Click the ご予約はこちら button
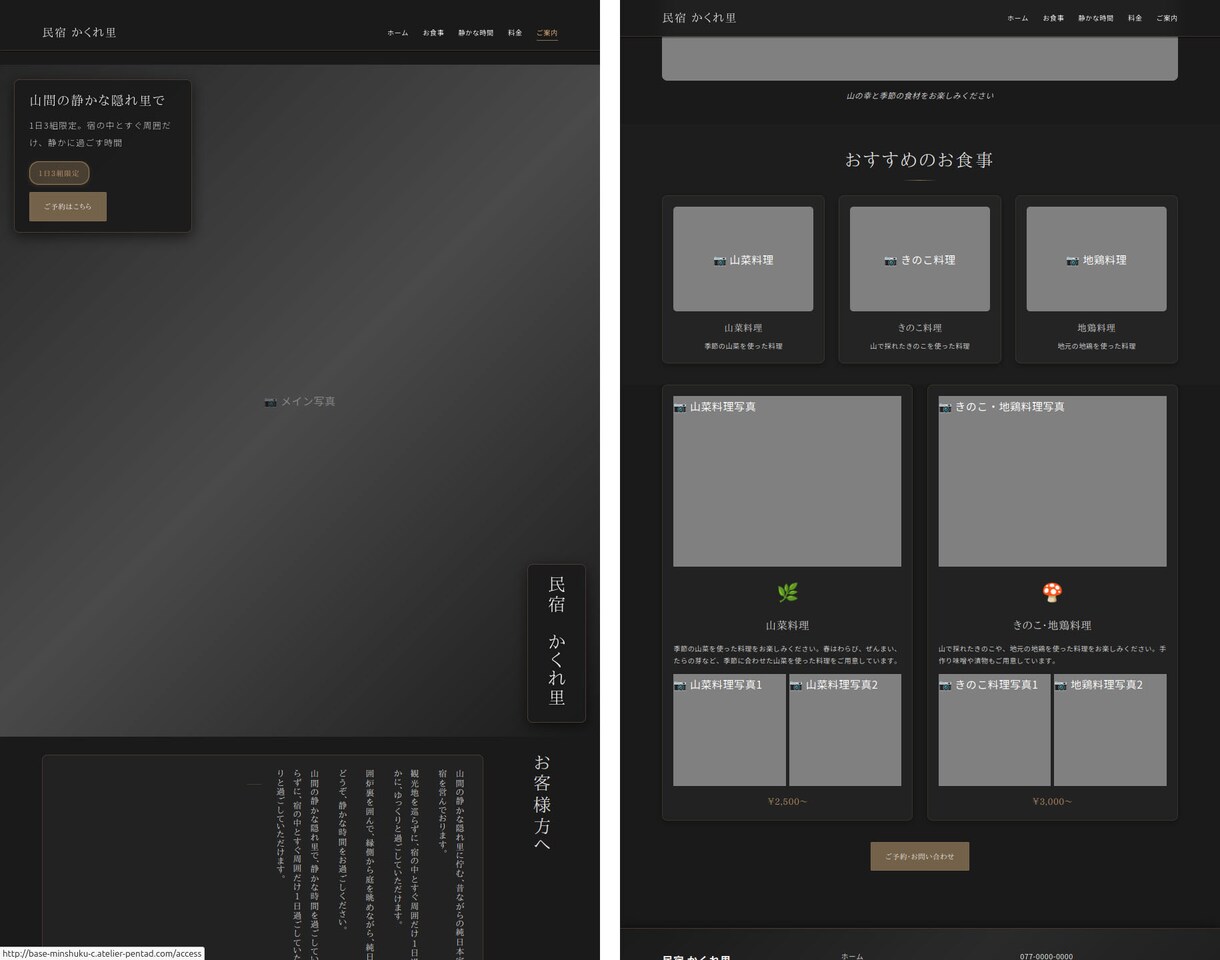Image resolution: width=1220 pixels, height=960 pixels. 68,207
